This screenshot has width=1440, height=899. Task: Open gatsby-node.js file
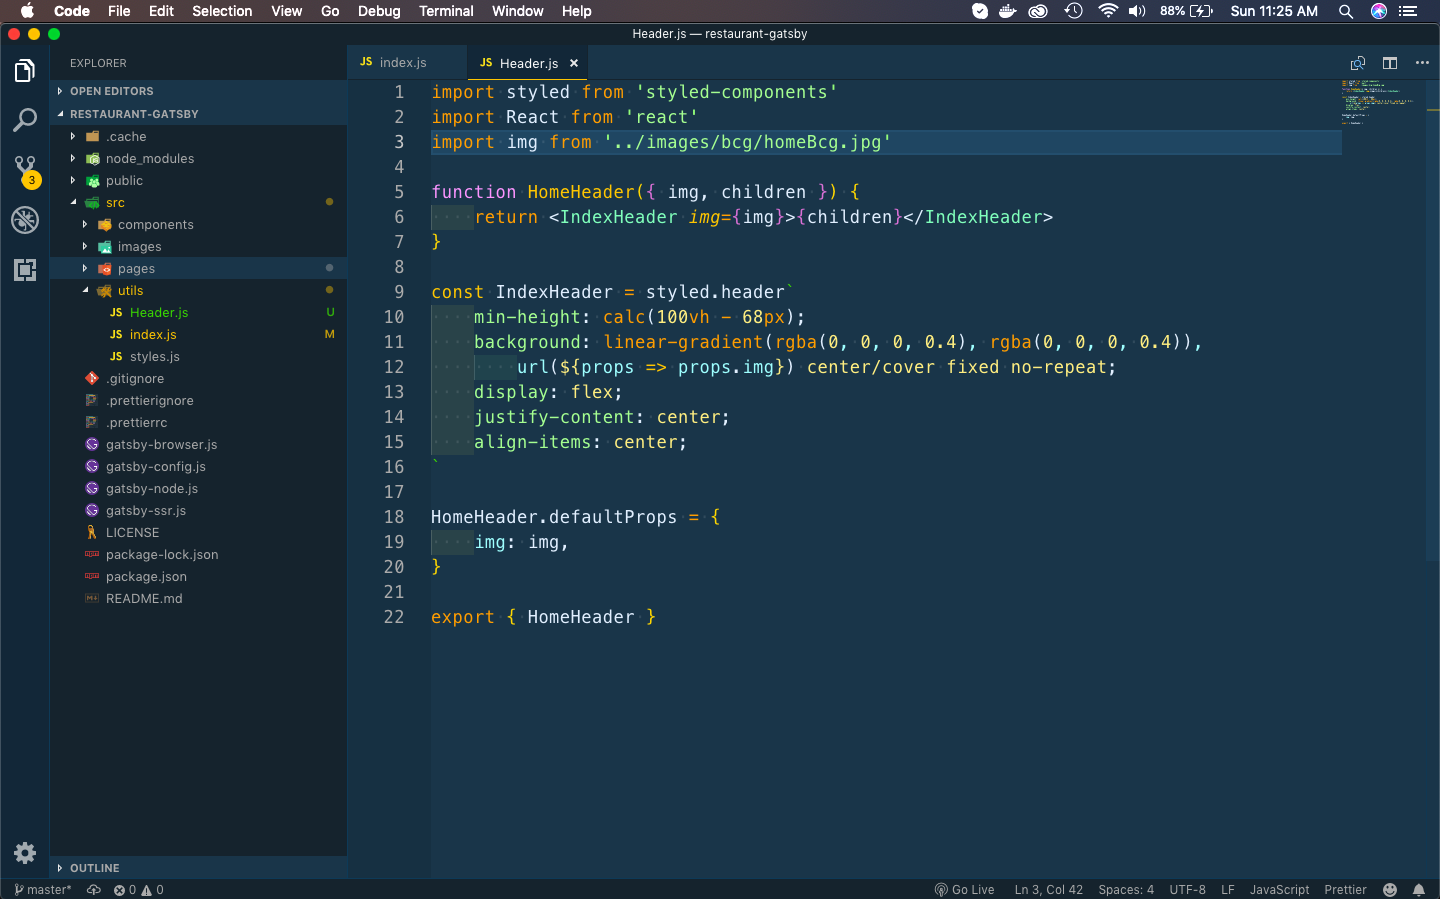(x=198, y=489)
